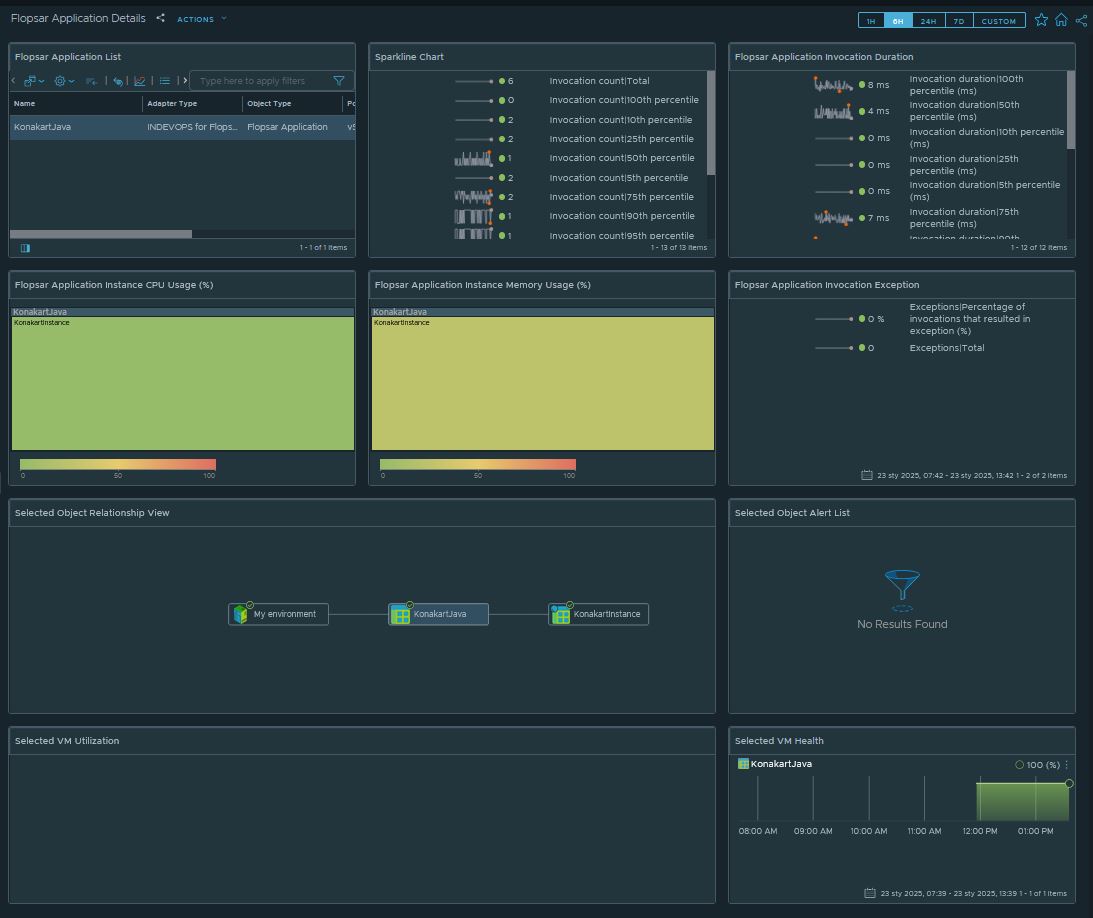
Task: Click the 'Invocation count|90th percentile' label
Action: pos(622,216)
